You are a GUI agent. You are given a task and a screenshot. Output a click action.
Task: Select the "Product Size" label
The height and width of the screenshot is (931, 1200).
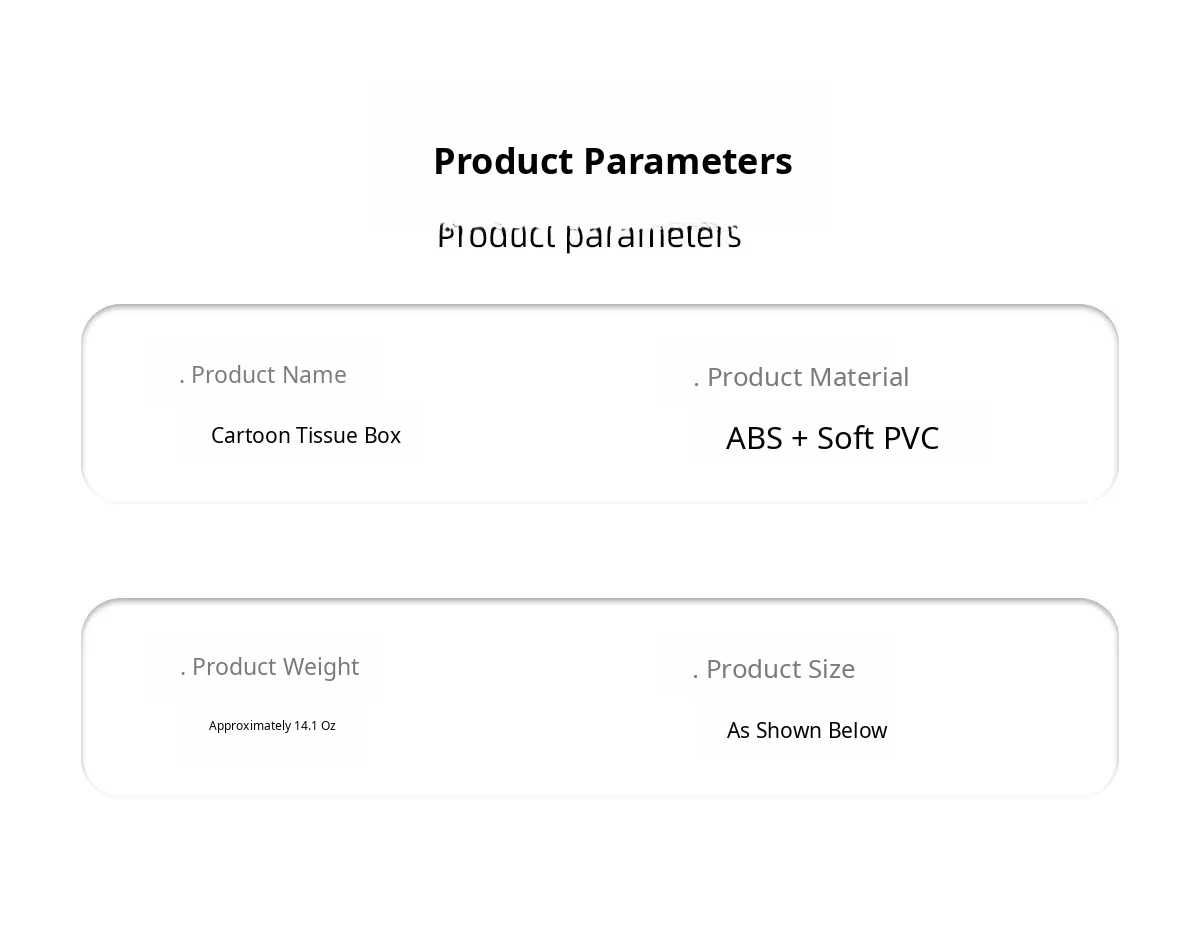click(x=780, y=669)
